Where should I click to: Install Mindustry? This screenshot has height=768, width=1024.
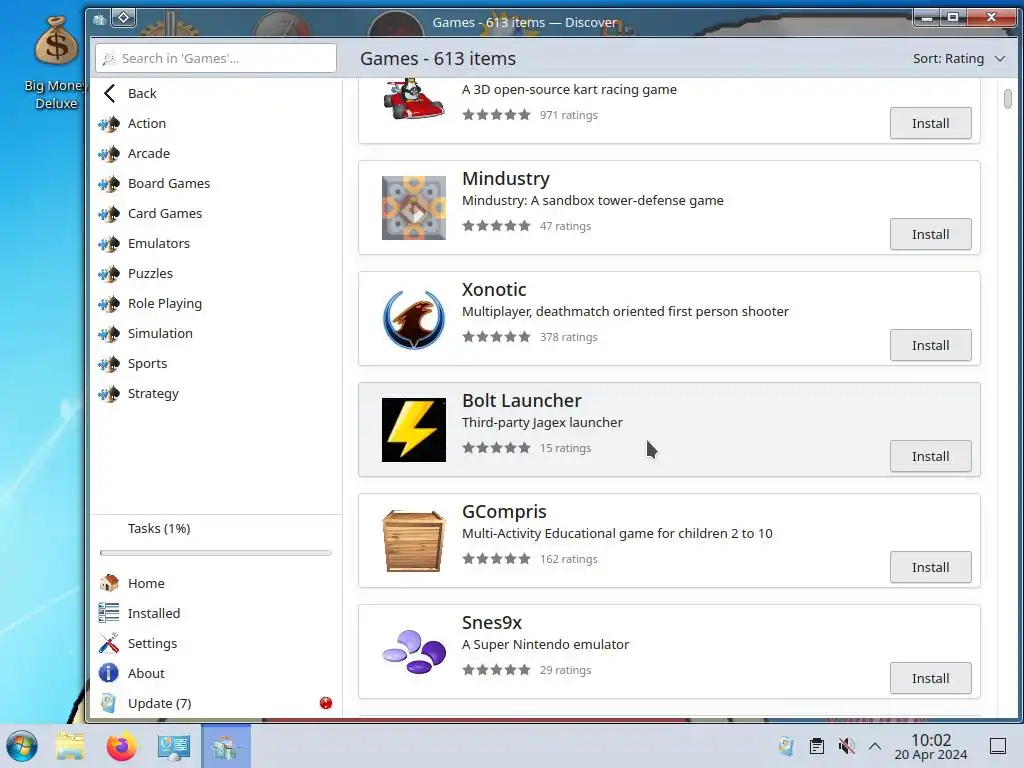tap(931, 234)
